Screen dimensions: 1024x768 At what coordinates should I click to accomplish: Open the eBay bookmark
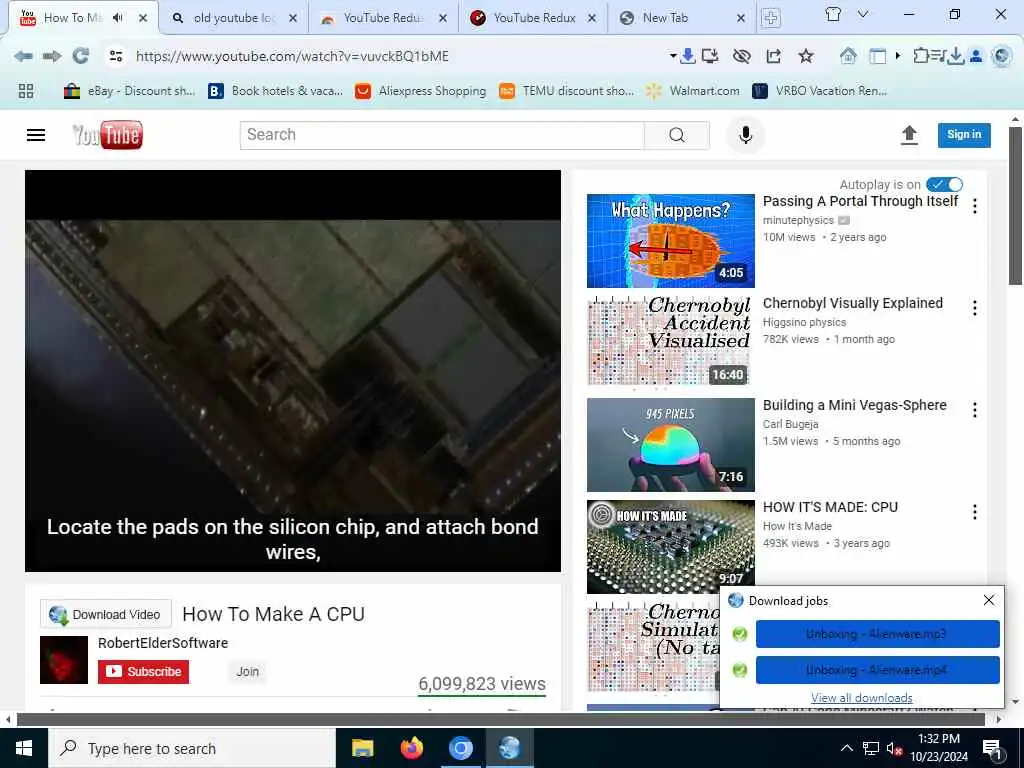(129, 91)
